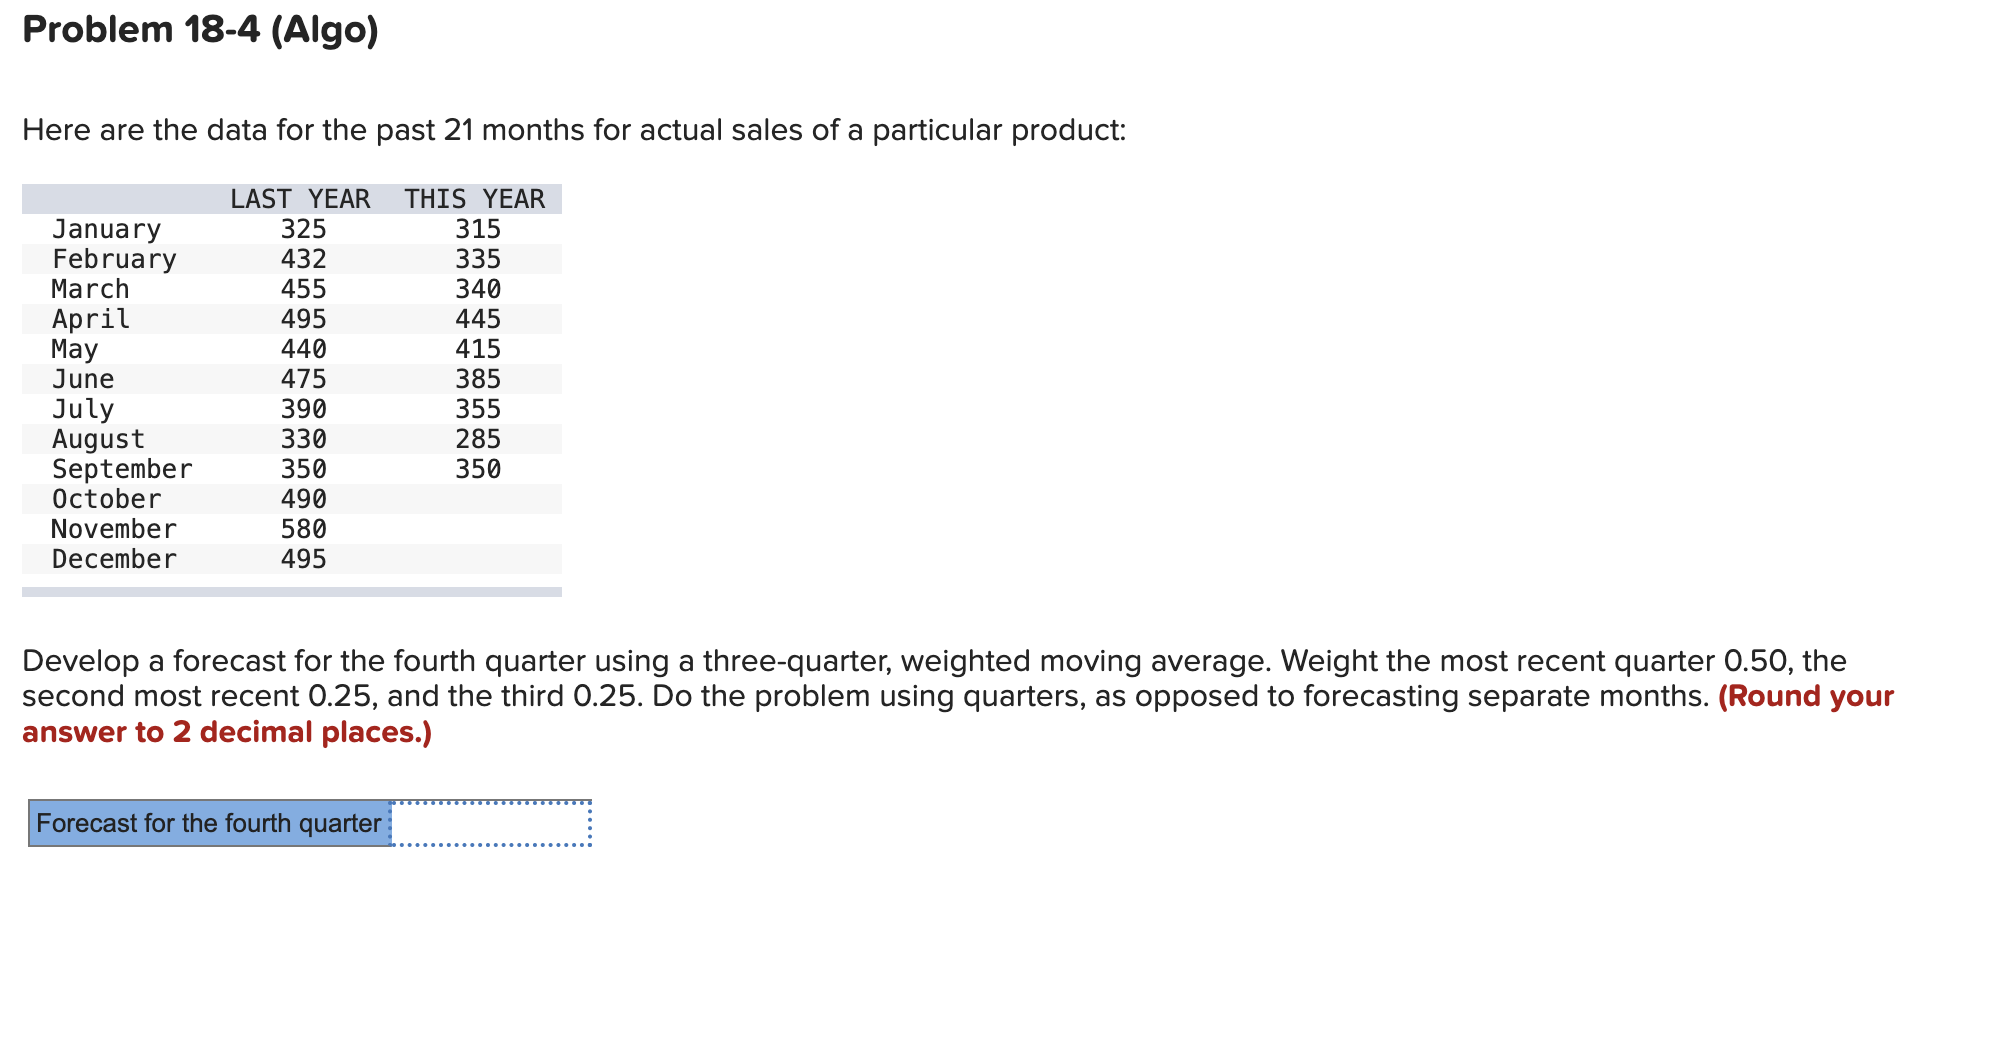Click the April value 495

(304, 319)
